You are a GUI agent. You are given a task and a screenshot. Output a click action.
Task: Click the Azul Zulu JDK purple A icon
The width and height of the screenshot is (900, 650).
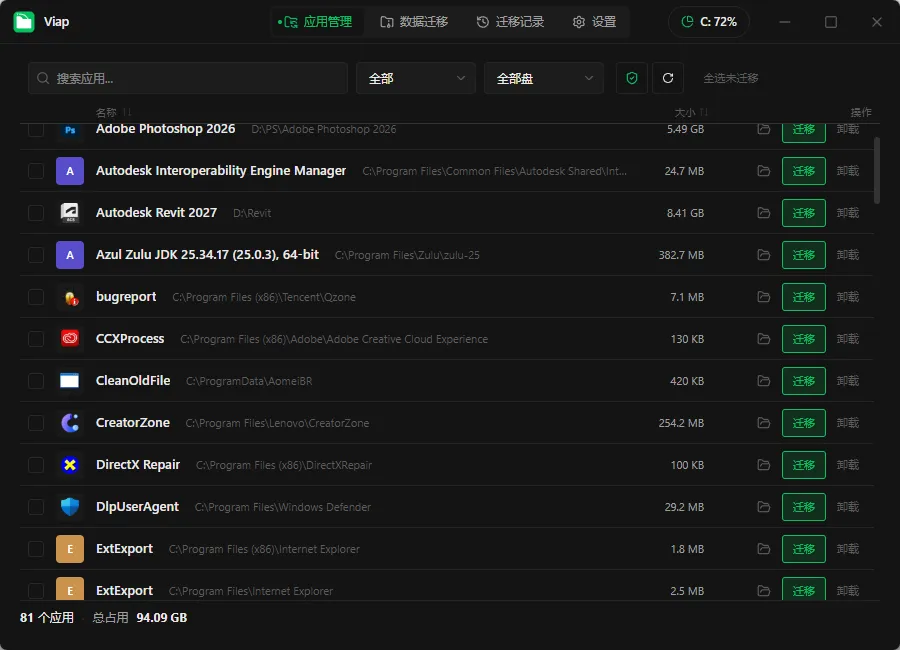click(x=70, y=255)
